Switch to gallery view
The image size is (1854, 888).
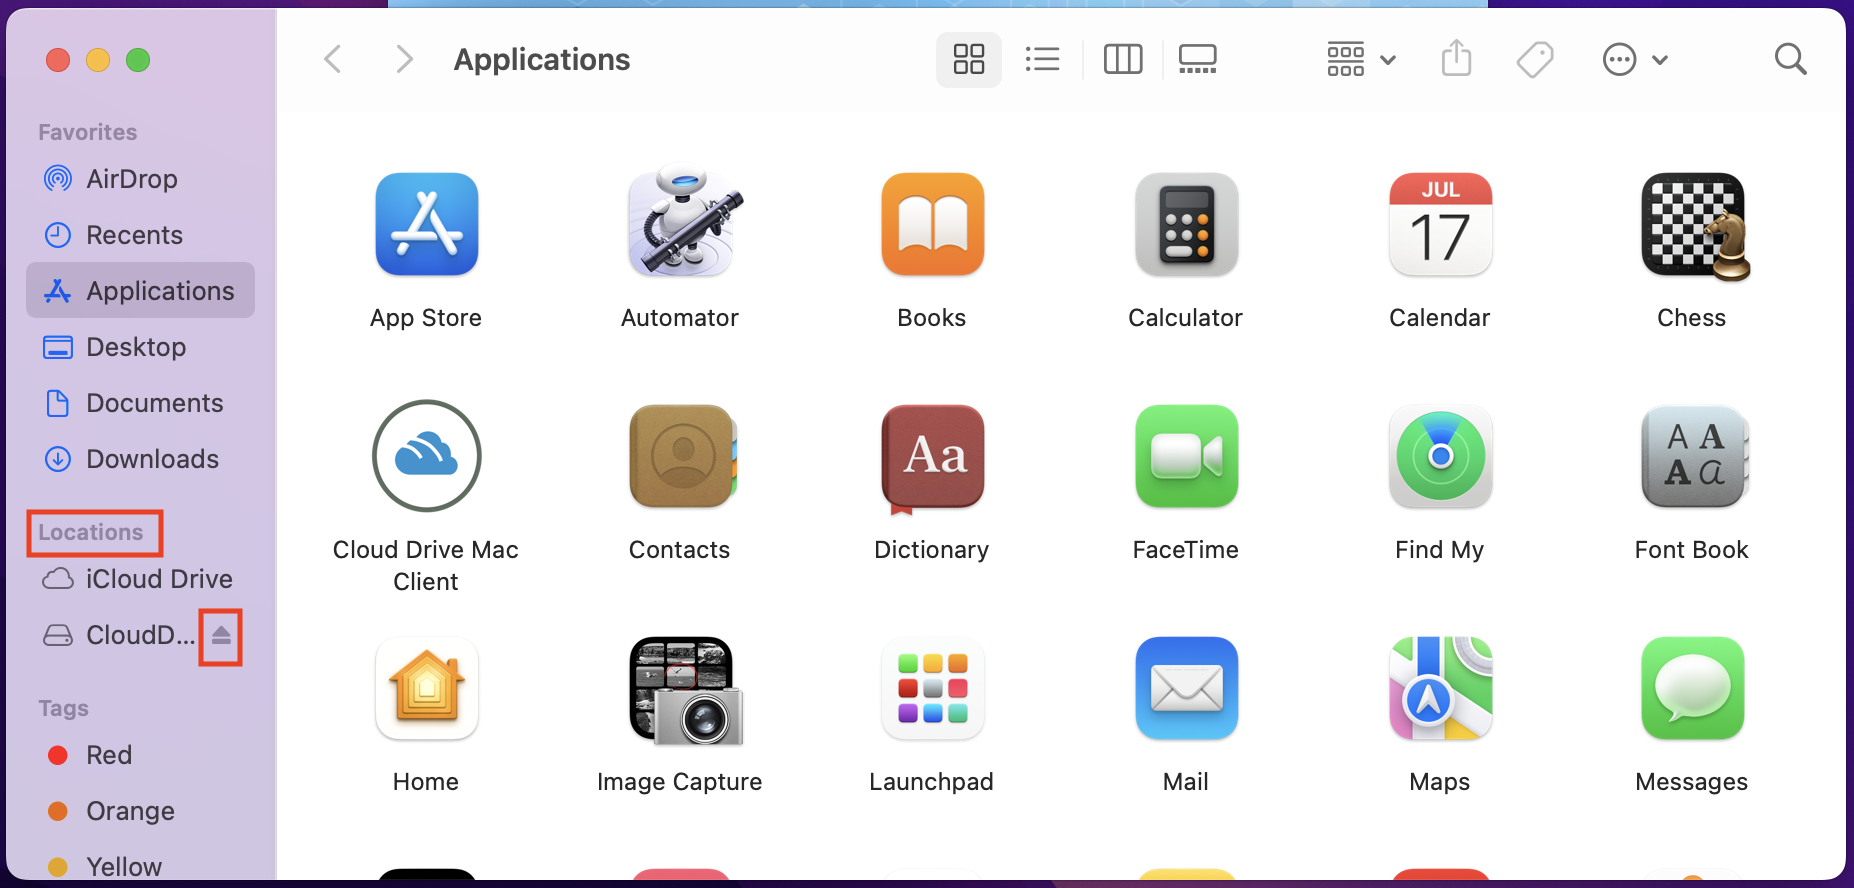(x=1197, y=59)
